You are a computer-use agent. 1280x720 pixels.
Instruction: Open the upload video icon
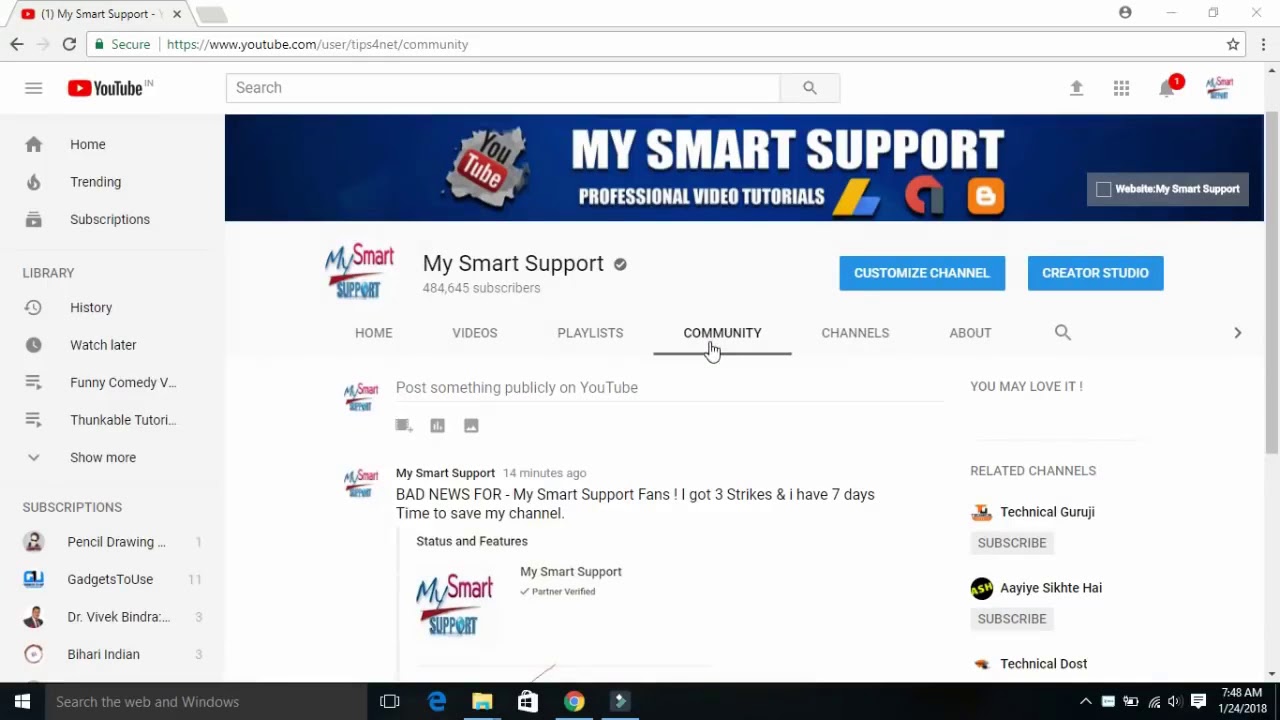(x=1076, y=88)
